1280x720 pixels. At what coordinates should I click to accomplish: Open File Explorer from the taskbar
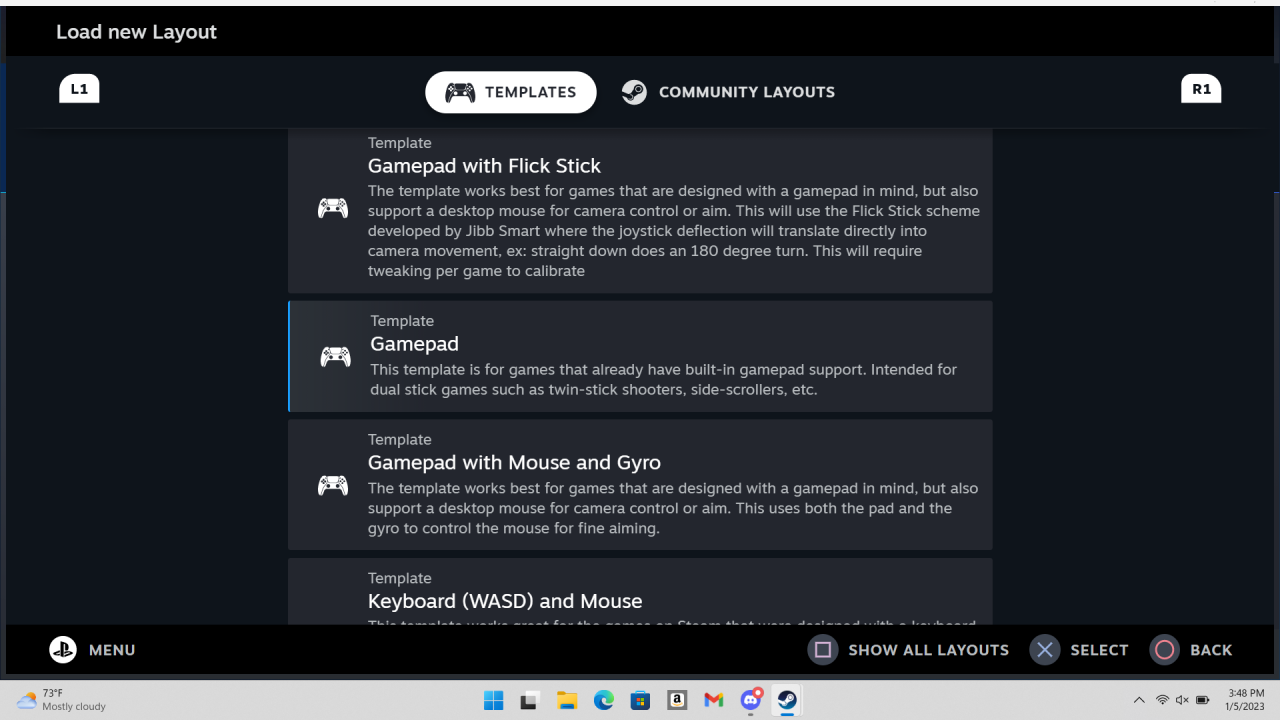[567, 700]
